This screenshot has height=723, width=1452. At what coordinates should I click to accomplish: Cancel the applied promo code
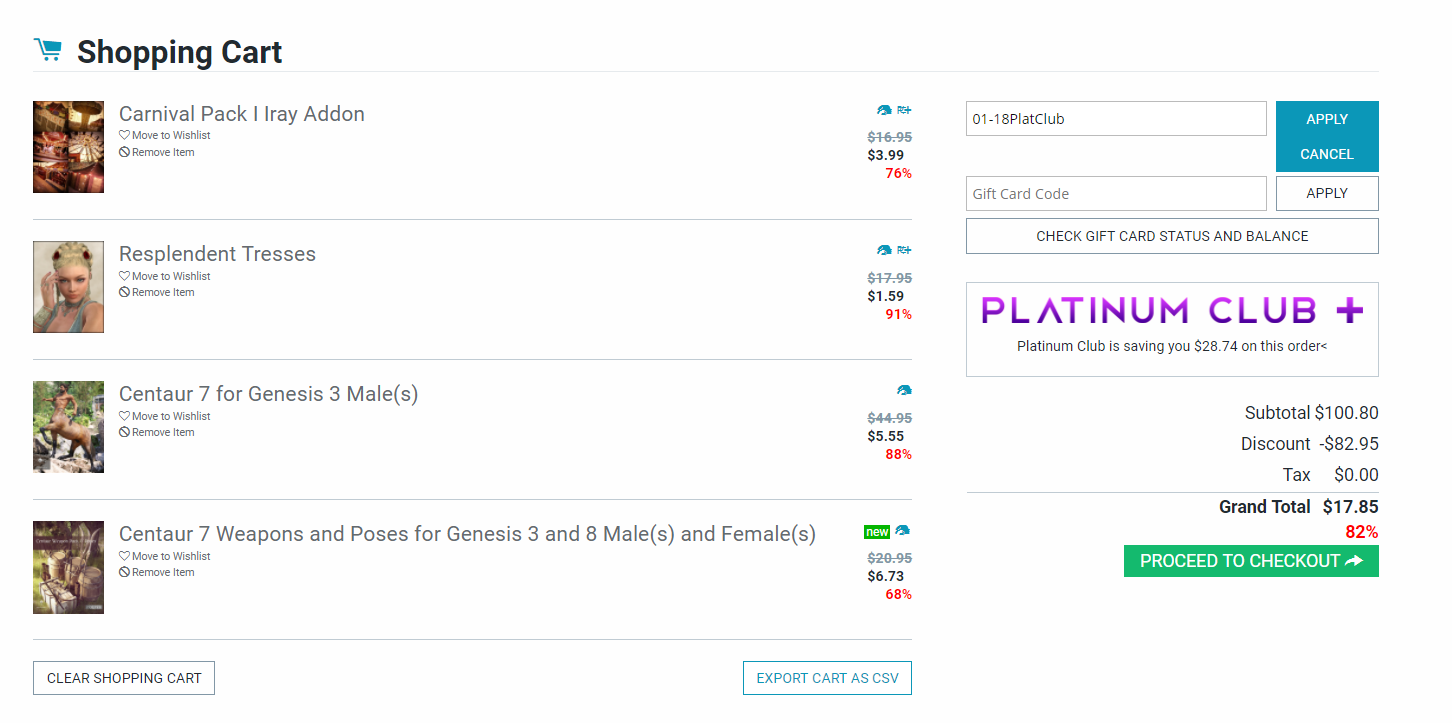[1327, 154]
